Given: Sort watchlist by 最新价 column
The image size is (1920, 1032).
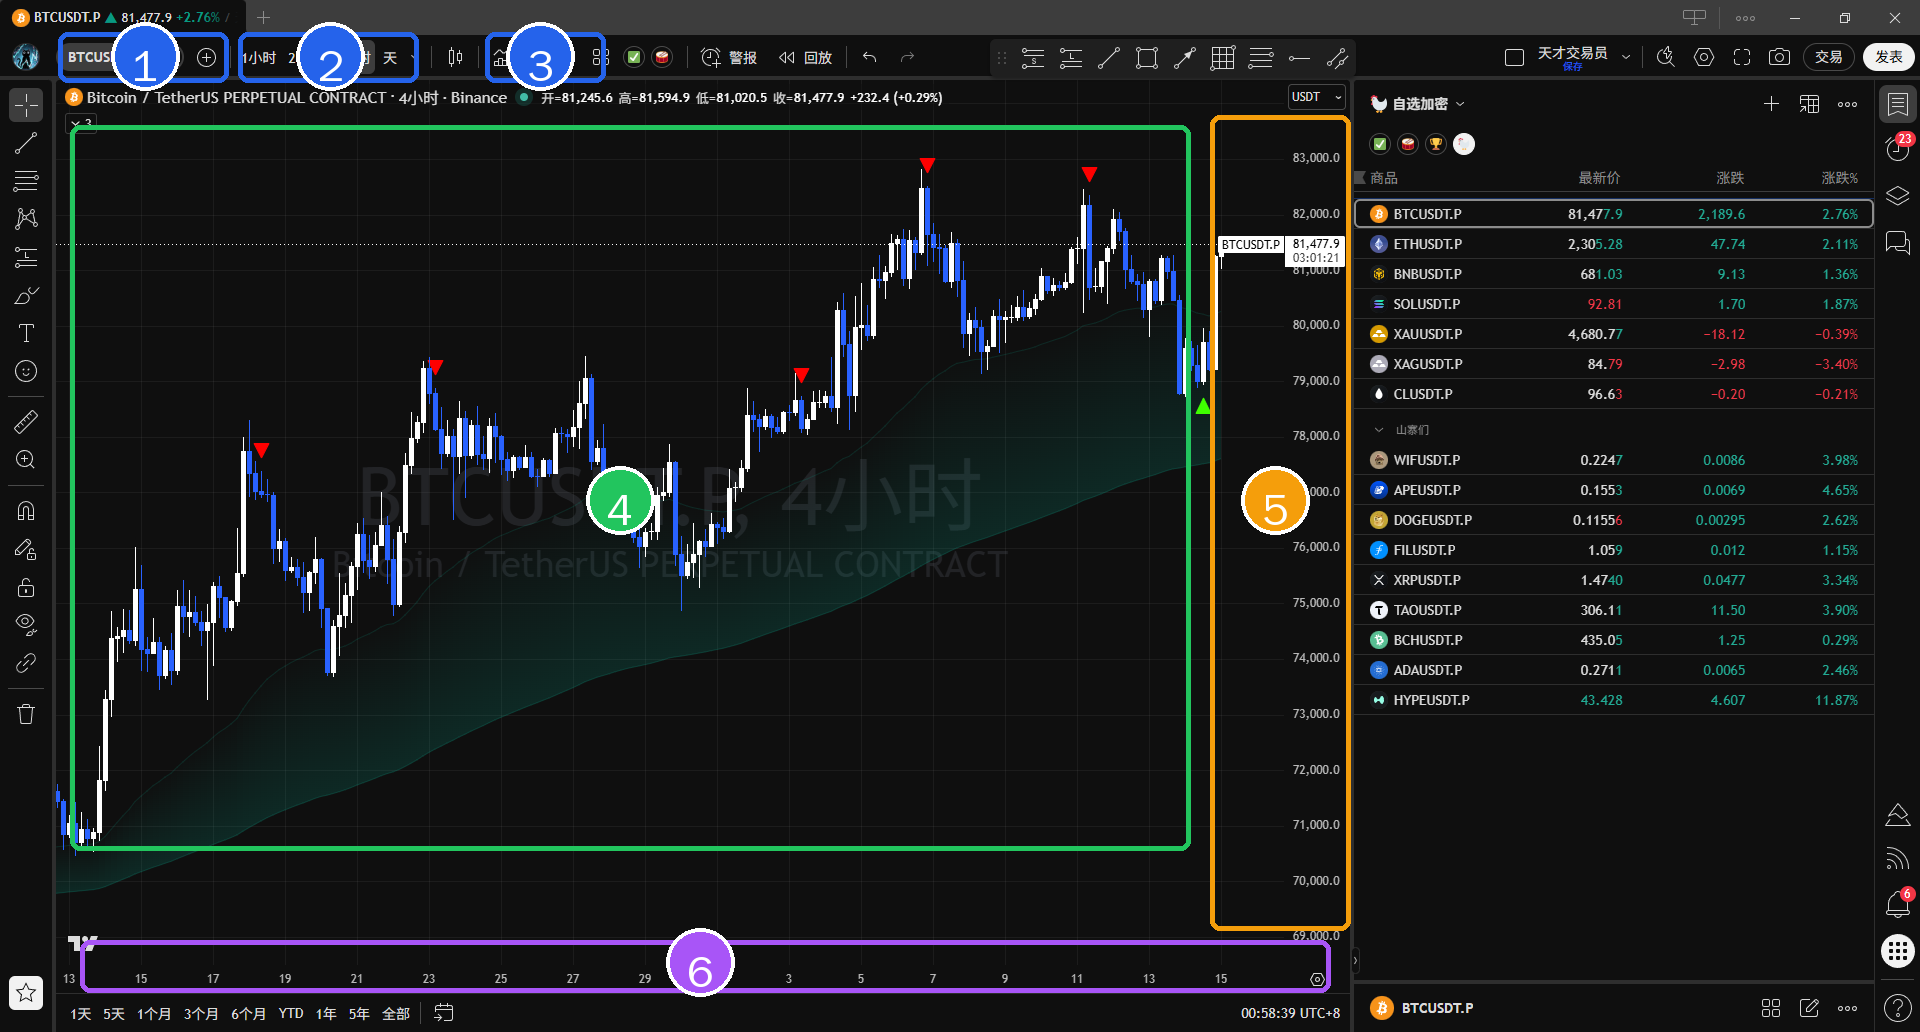Looking at the screenshot, I should (x=1599, y=178).
